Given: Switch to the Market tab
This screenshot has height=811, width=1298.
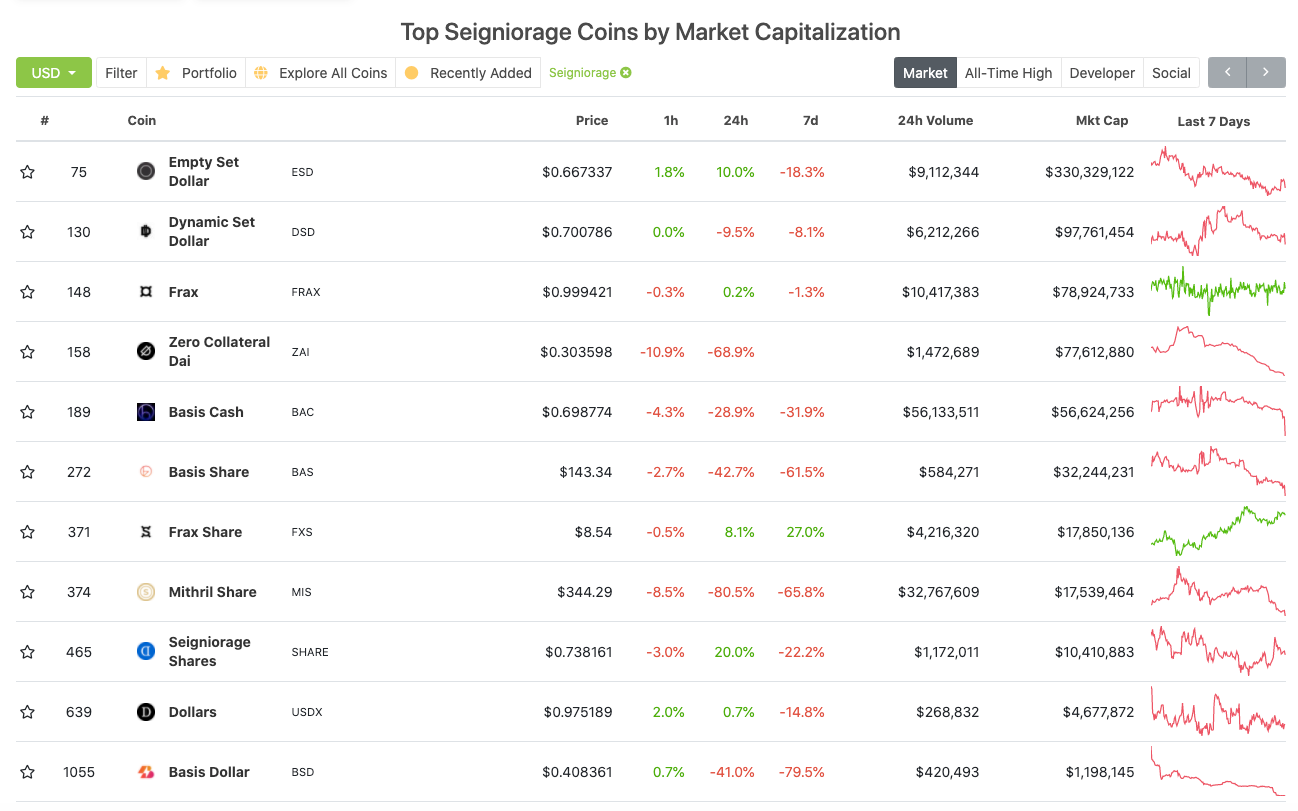Looking at the screenshot, I should 925,73.
